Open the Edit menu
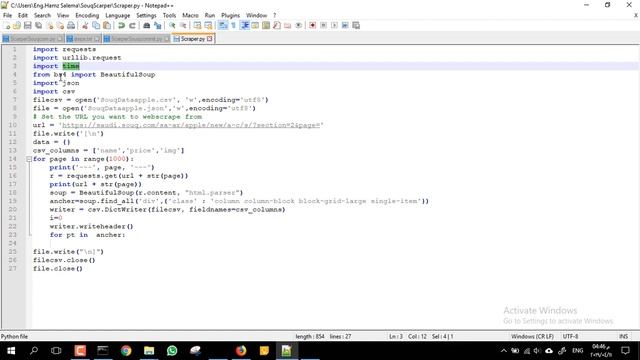The height and width of the screenshot is (360, 640). click(23, 15)
